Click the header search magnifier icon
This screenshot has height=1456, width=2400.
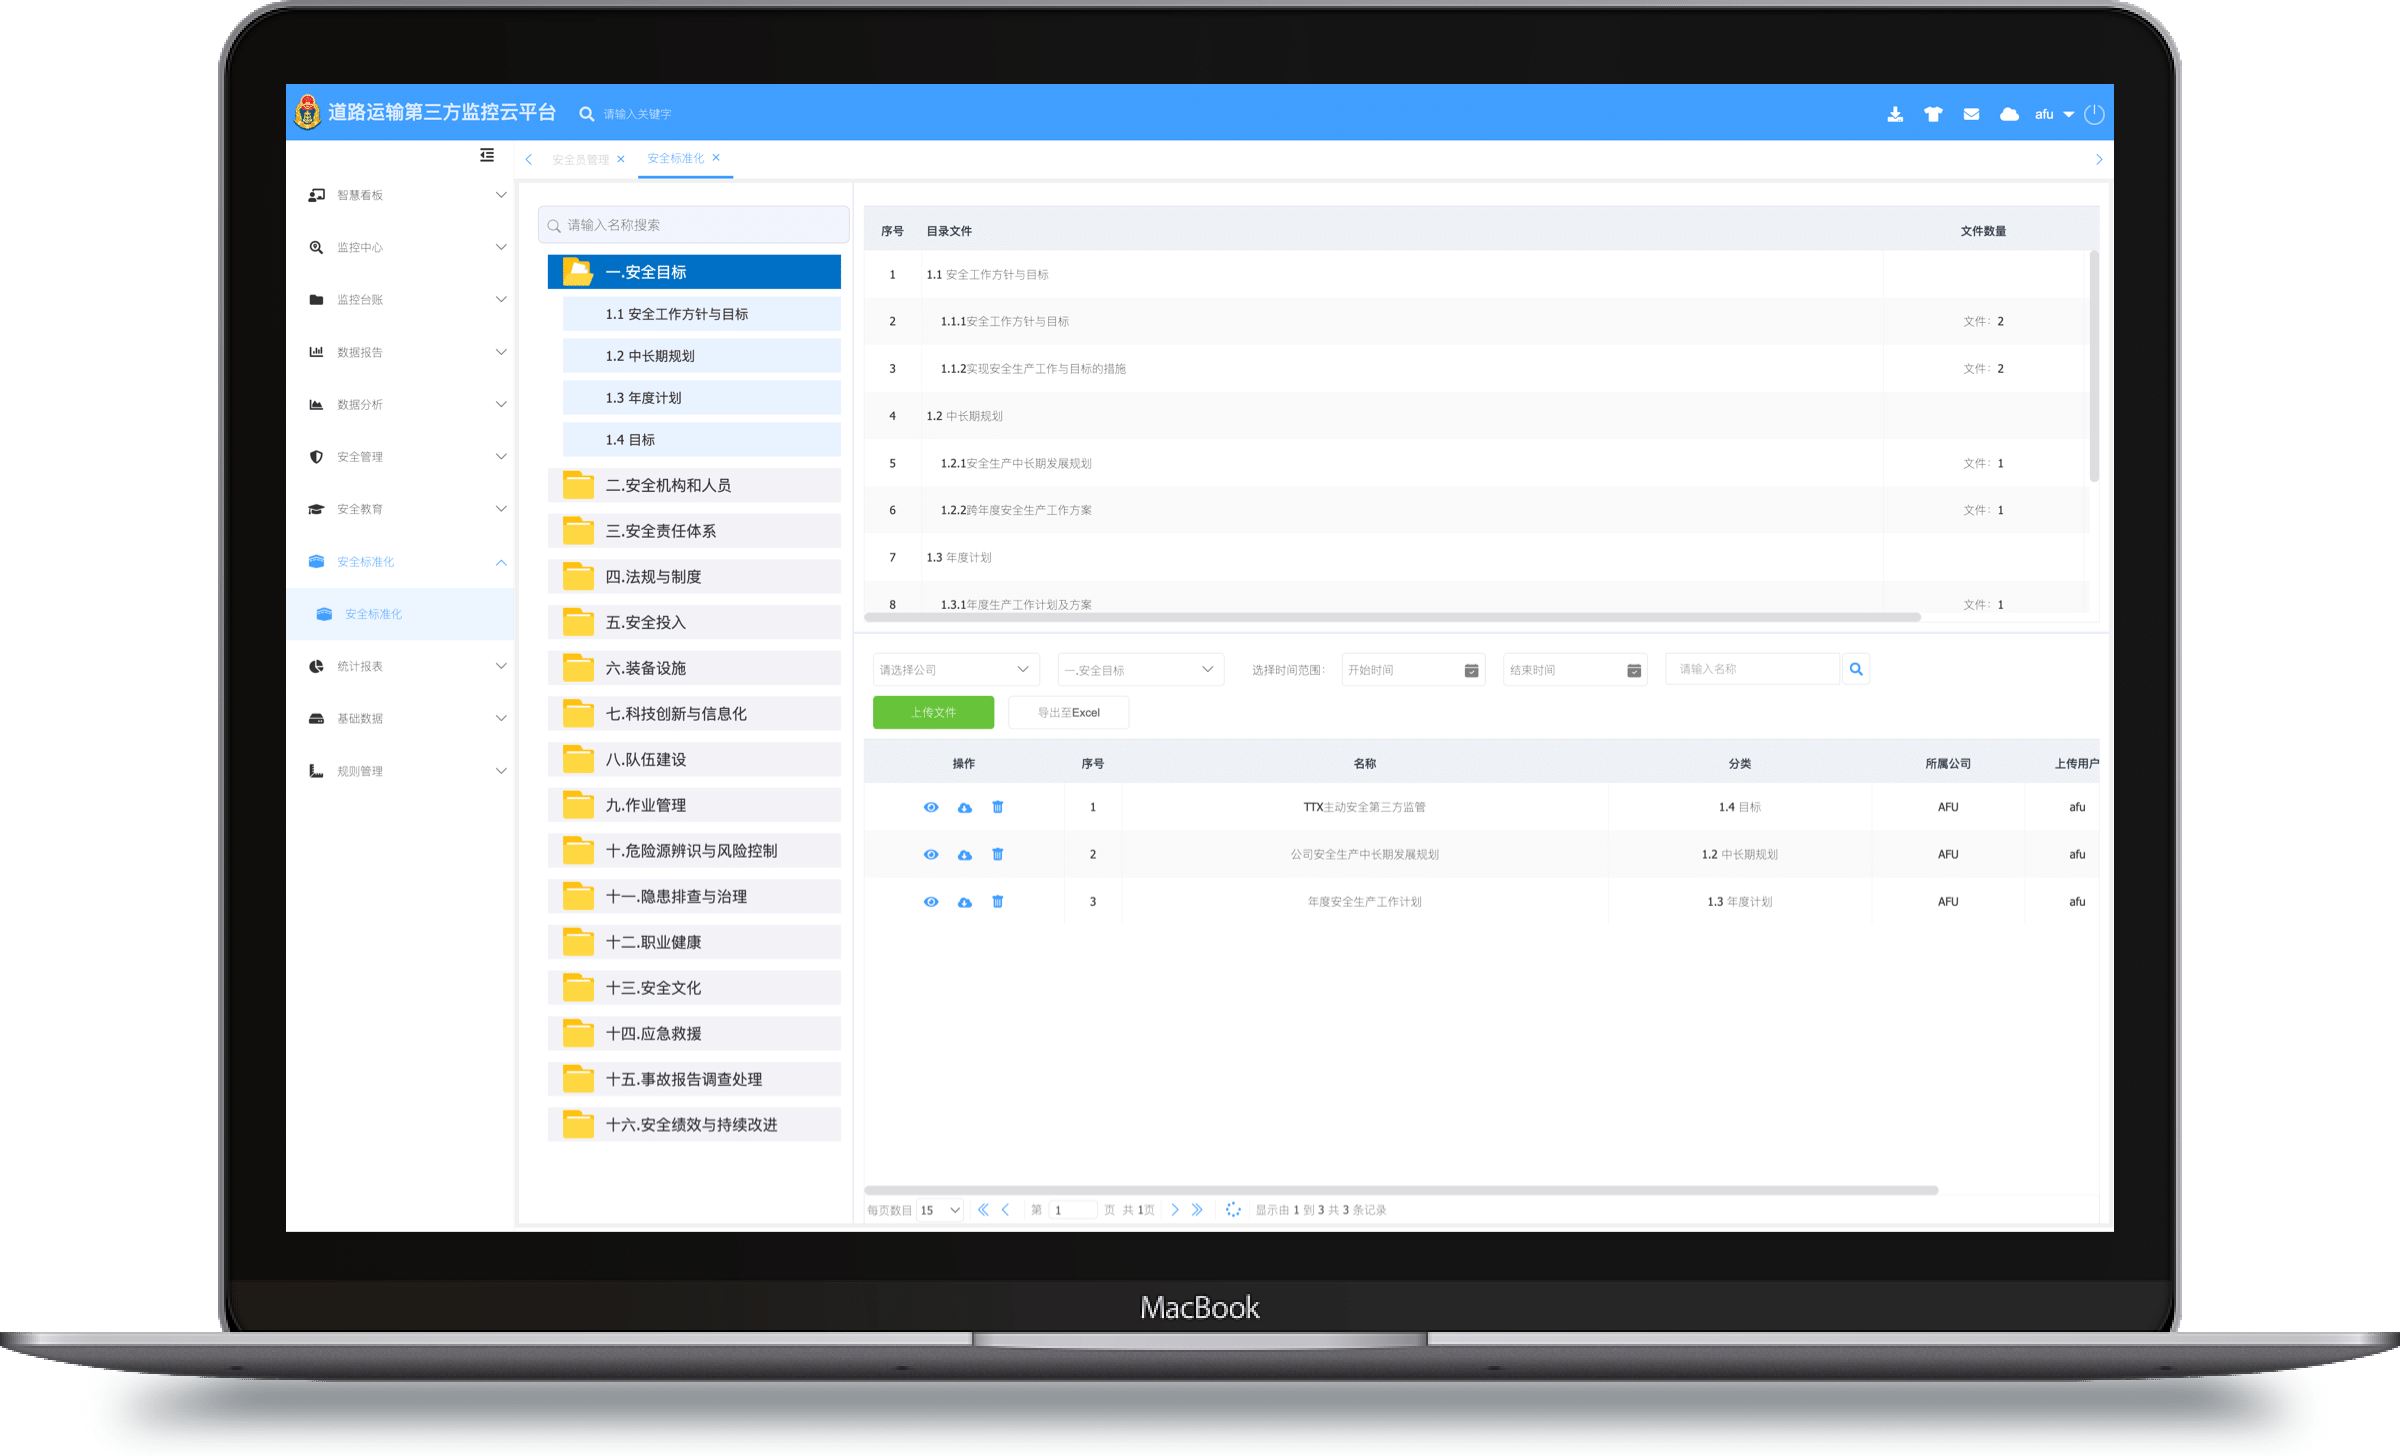[x=587, y=114]
